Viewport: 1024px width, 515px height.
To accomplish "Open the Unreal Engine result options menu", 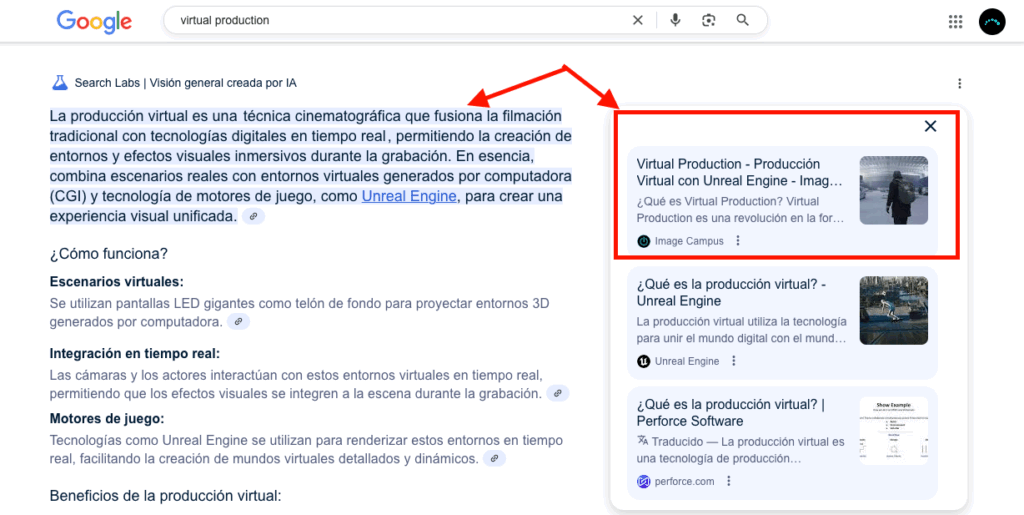I will 733,361.
